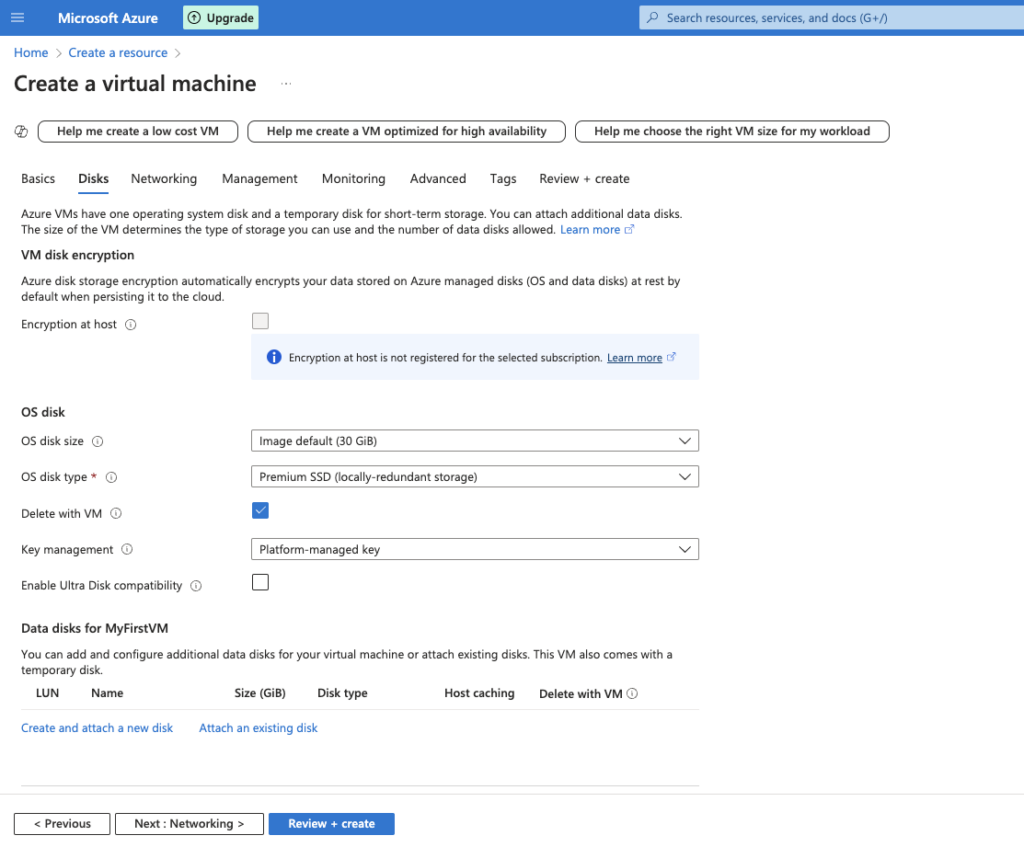The height and width of the screenshot is (847, 1024).
Task: Click blue info icon in encryption notice
Action: point(274,357)
